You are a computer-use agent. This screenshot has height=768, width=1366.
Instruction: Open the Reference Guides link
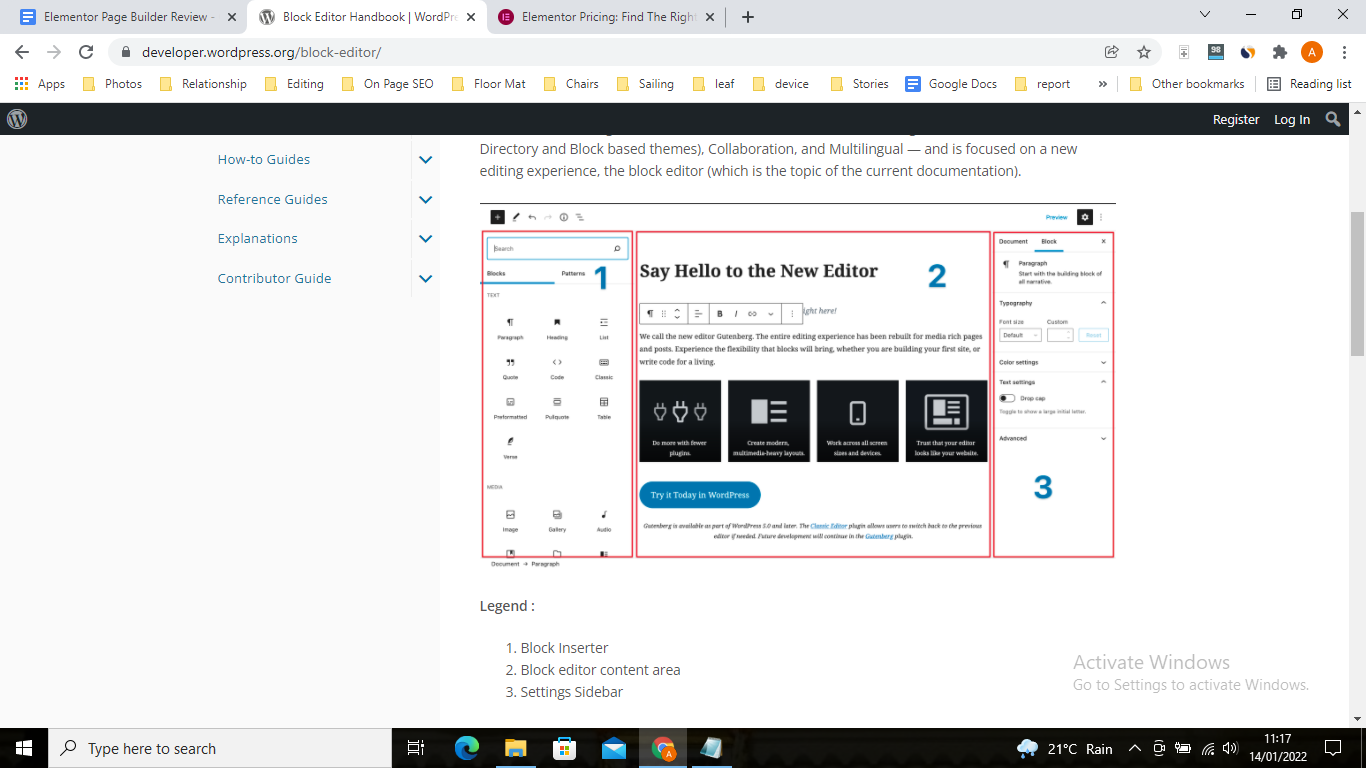273,199
